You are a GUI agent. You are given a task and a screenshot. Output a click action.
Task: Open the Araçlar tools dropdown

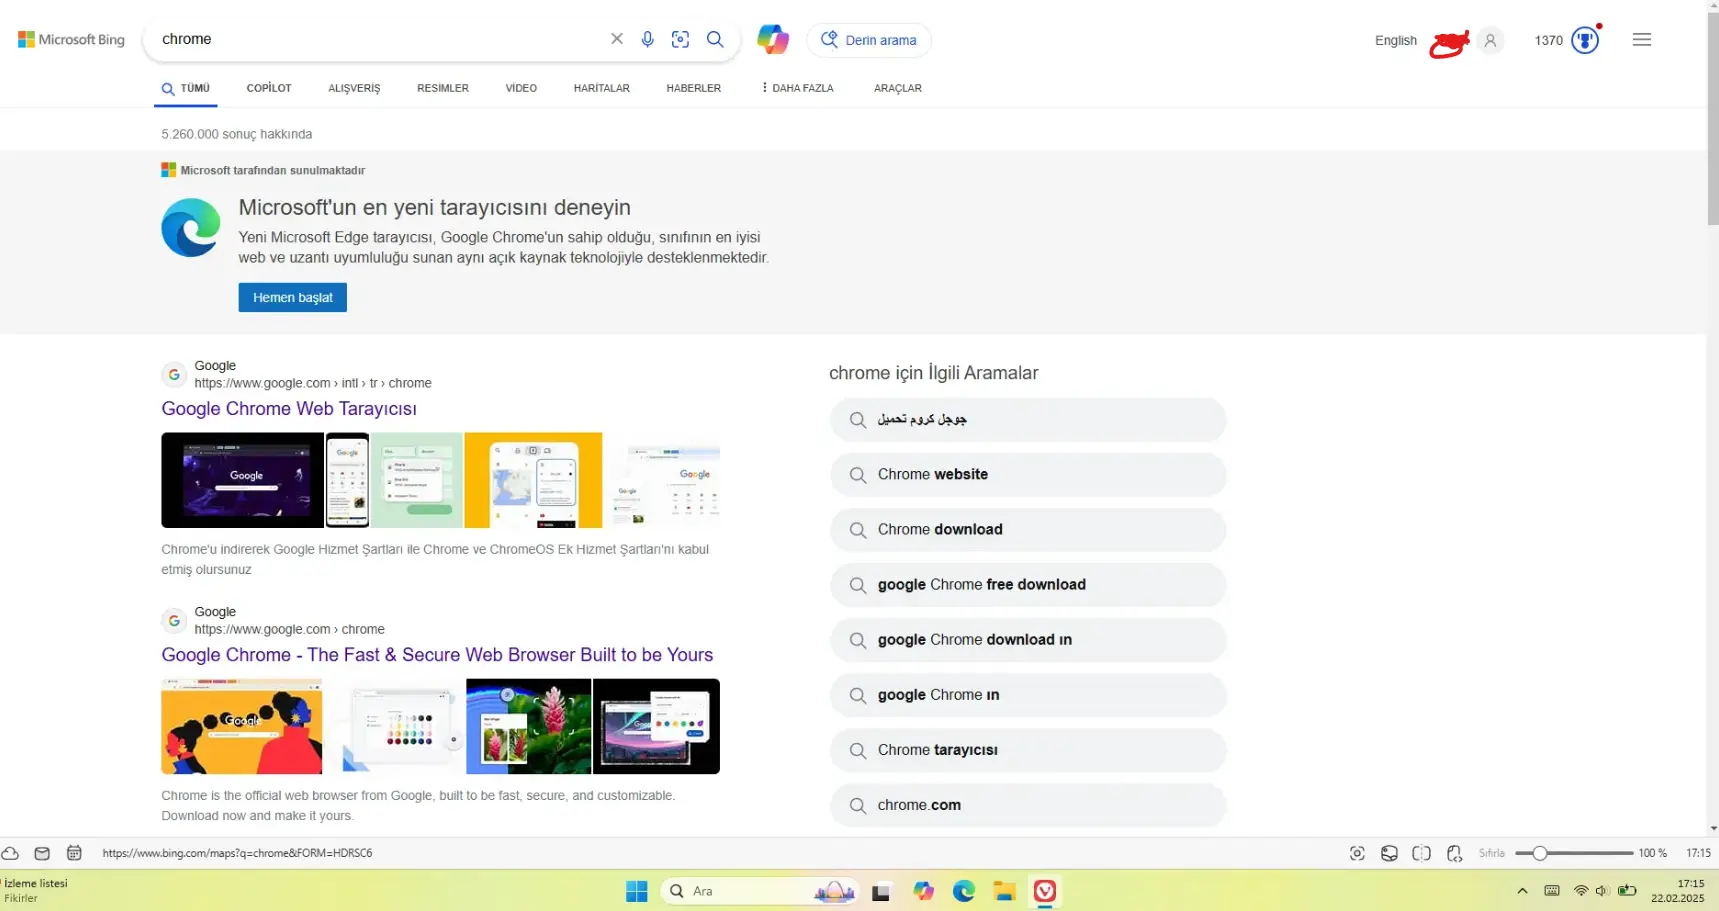[898, 88]
